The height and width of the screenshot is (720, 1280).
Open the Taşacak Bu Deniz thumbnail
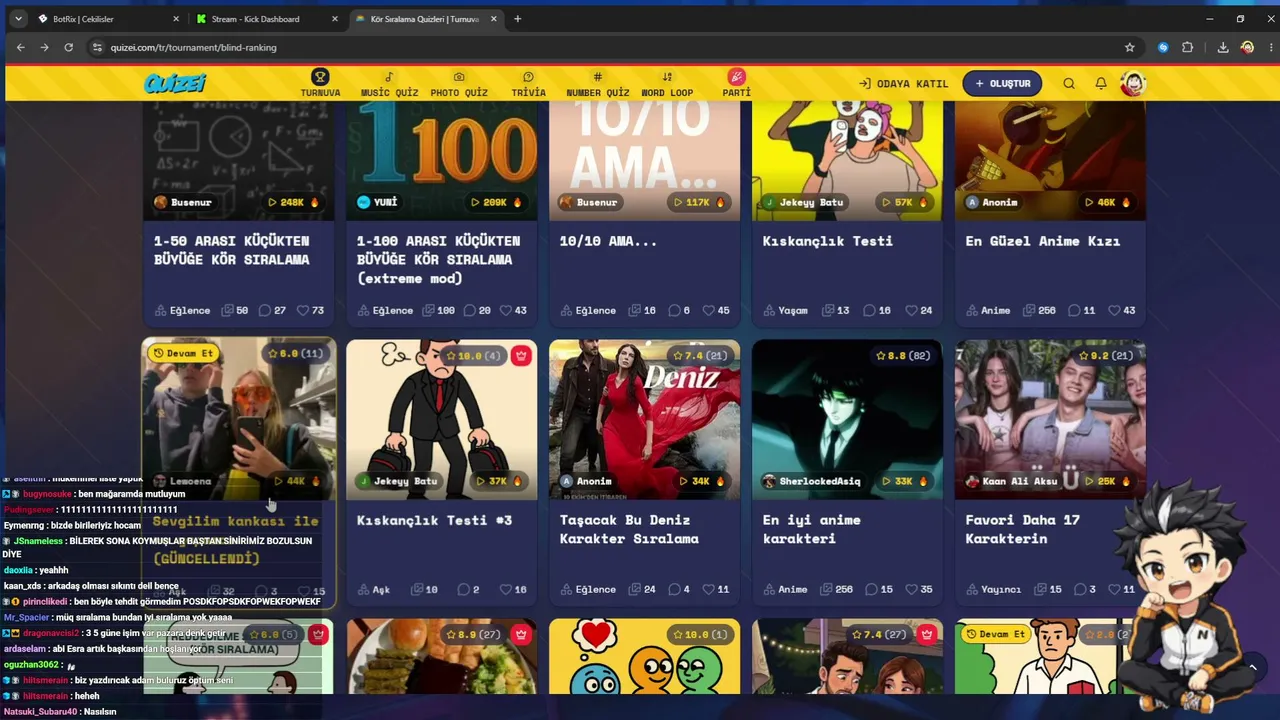645,420
